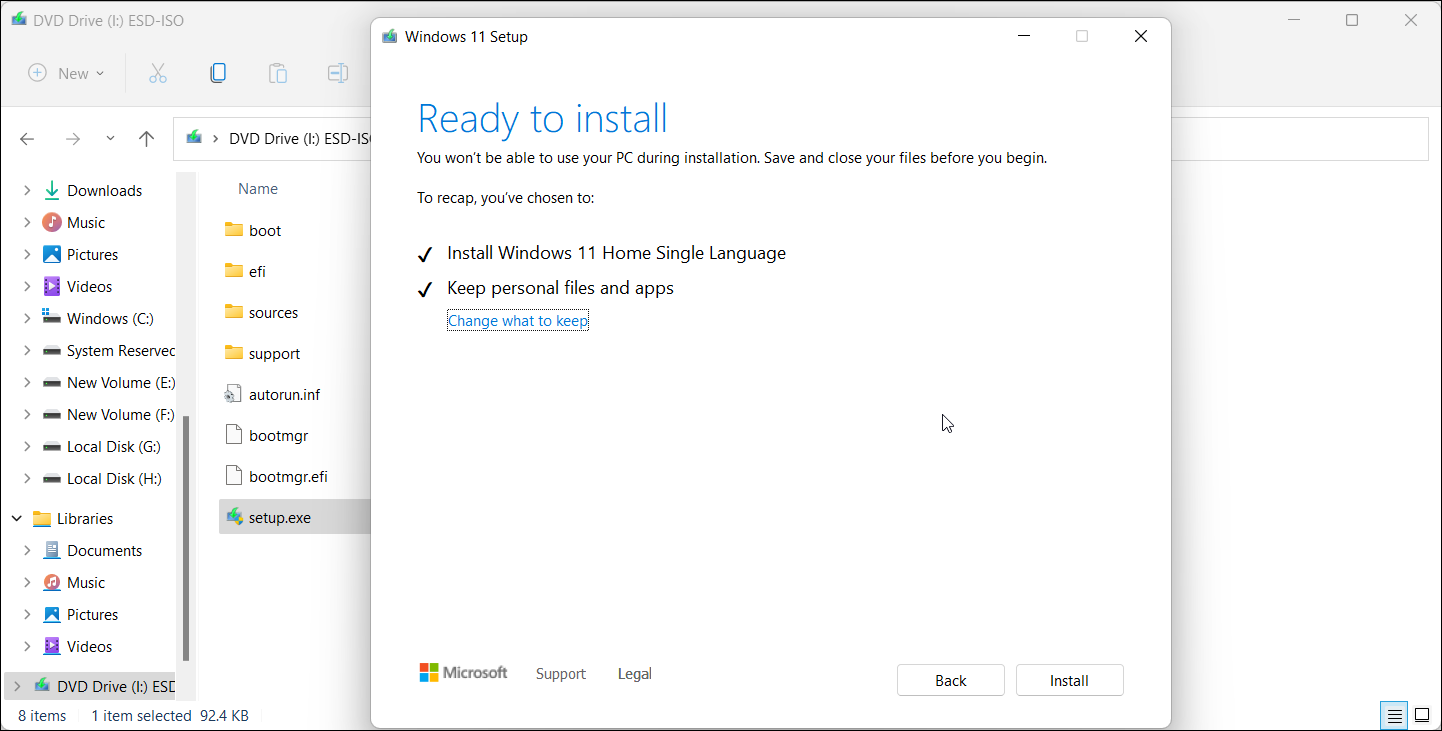This screenshot has height=731, width=1442.
Task: Expand the Documents library in the sidebar
Action: coord(28,550)
